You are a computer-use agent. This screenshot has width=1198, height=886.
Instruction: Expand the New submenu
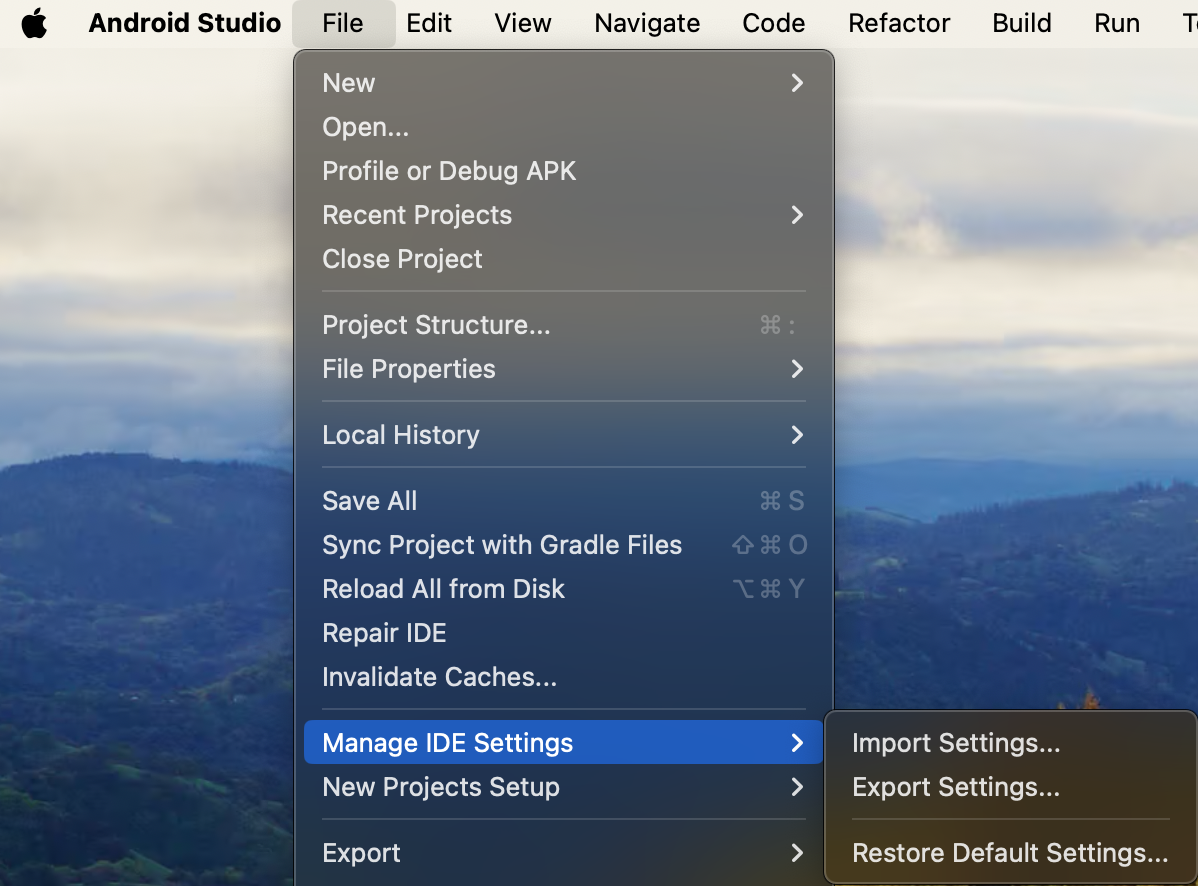(x=563, y=82)
